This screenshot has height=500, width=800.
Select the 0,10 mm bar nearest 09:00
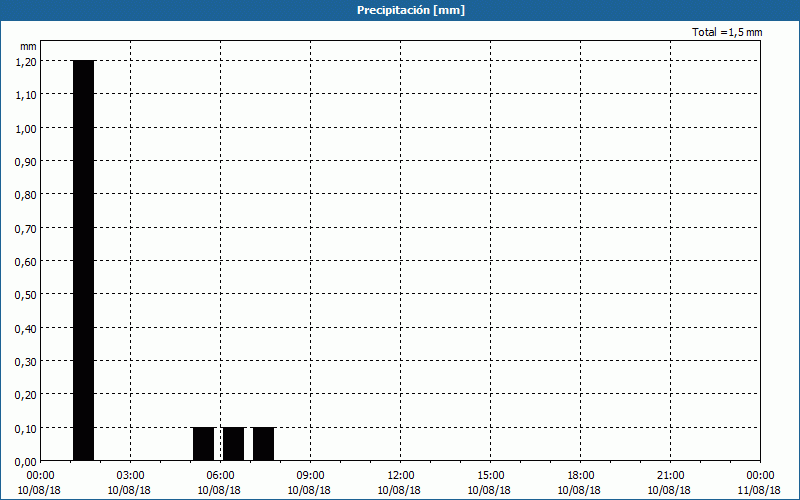[x=264, y=444]
